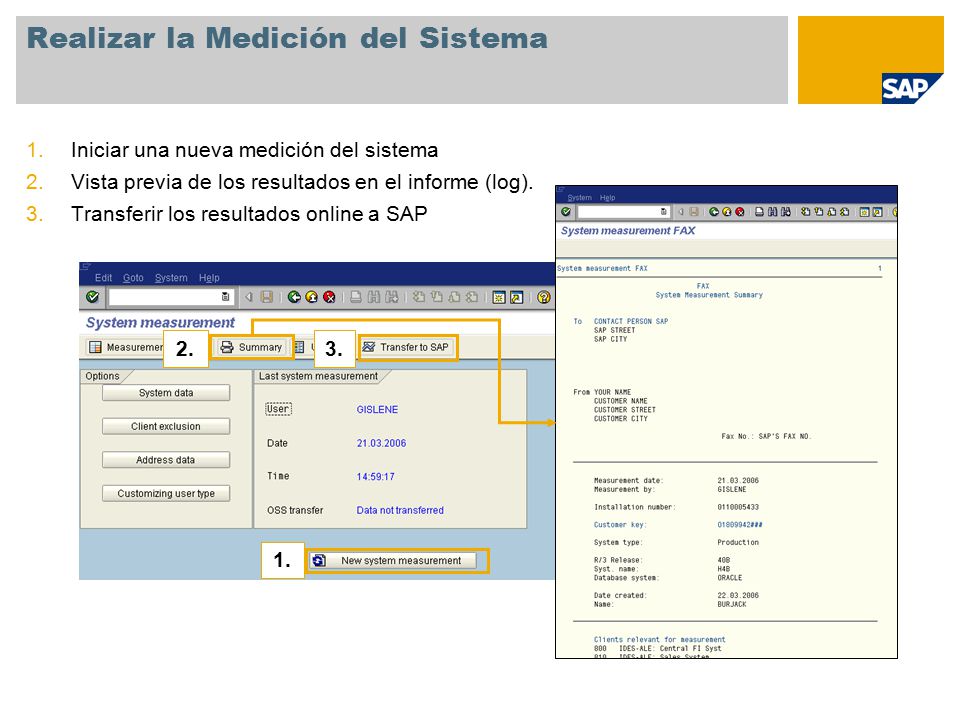Click the Customizing user type button
The width and height of the screenshot is (960, 720).
tap(166, 493)
